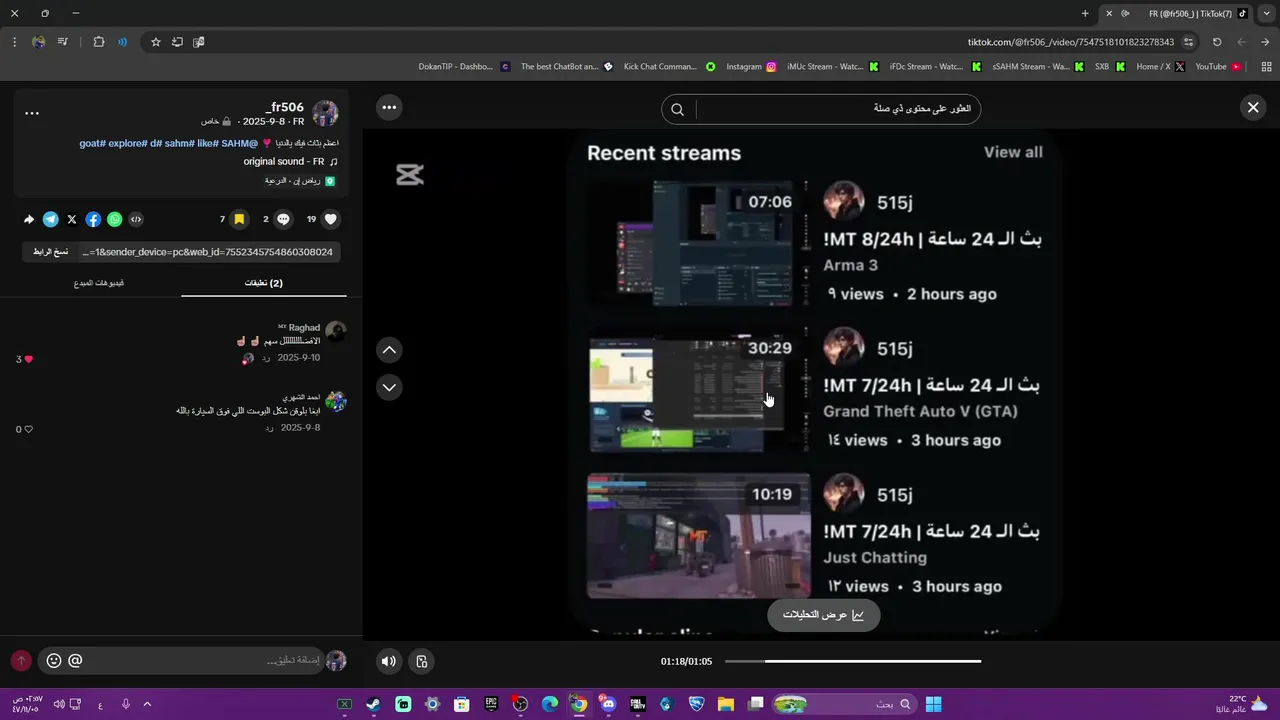Open comments via the speech bubble icon
The width and height of the screenshot is (1280, 720).
click(283, 219)
